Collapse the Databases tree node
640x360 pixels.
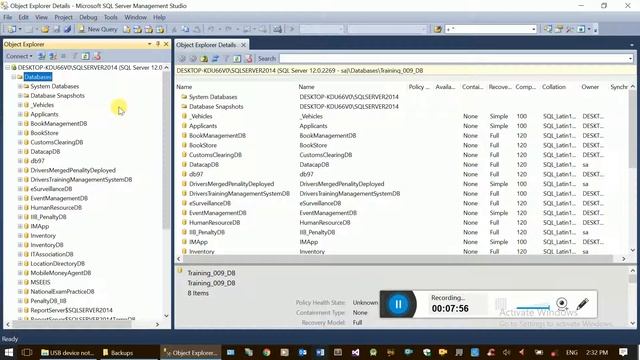point(13,77)
